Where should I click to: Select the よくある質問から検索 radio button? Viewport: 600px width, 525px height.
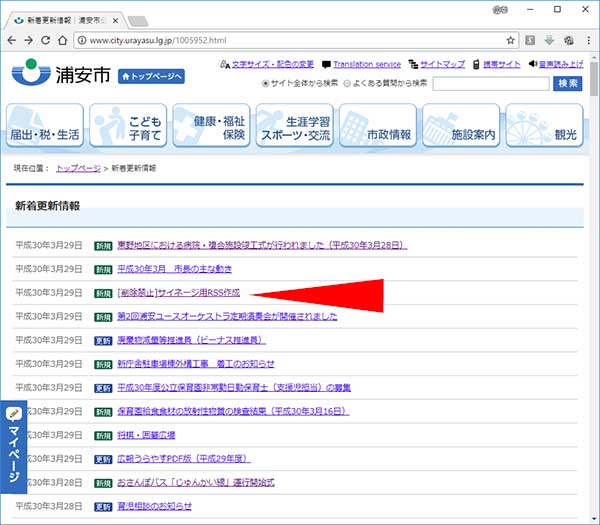[x=347, y=83]
